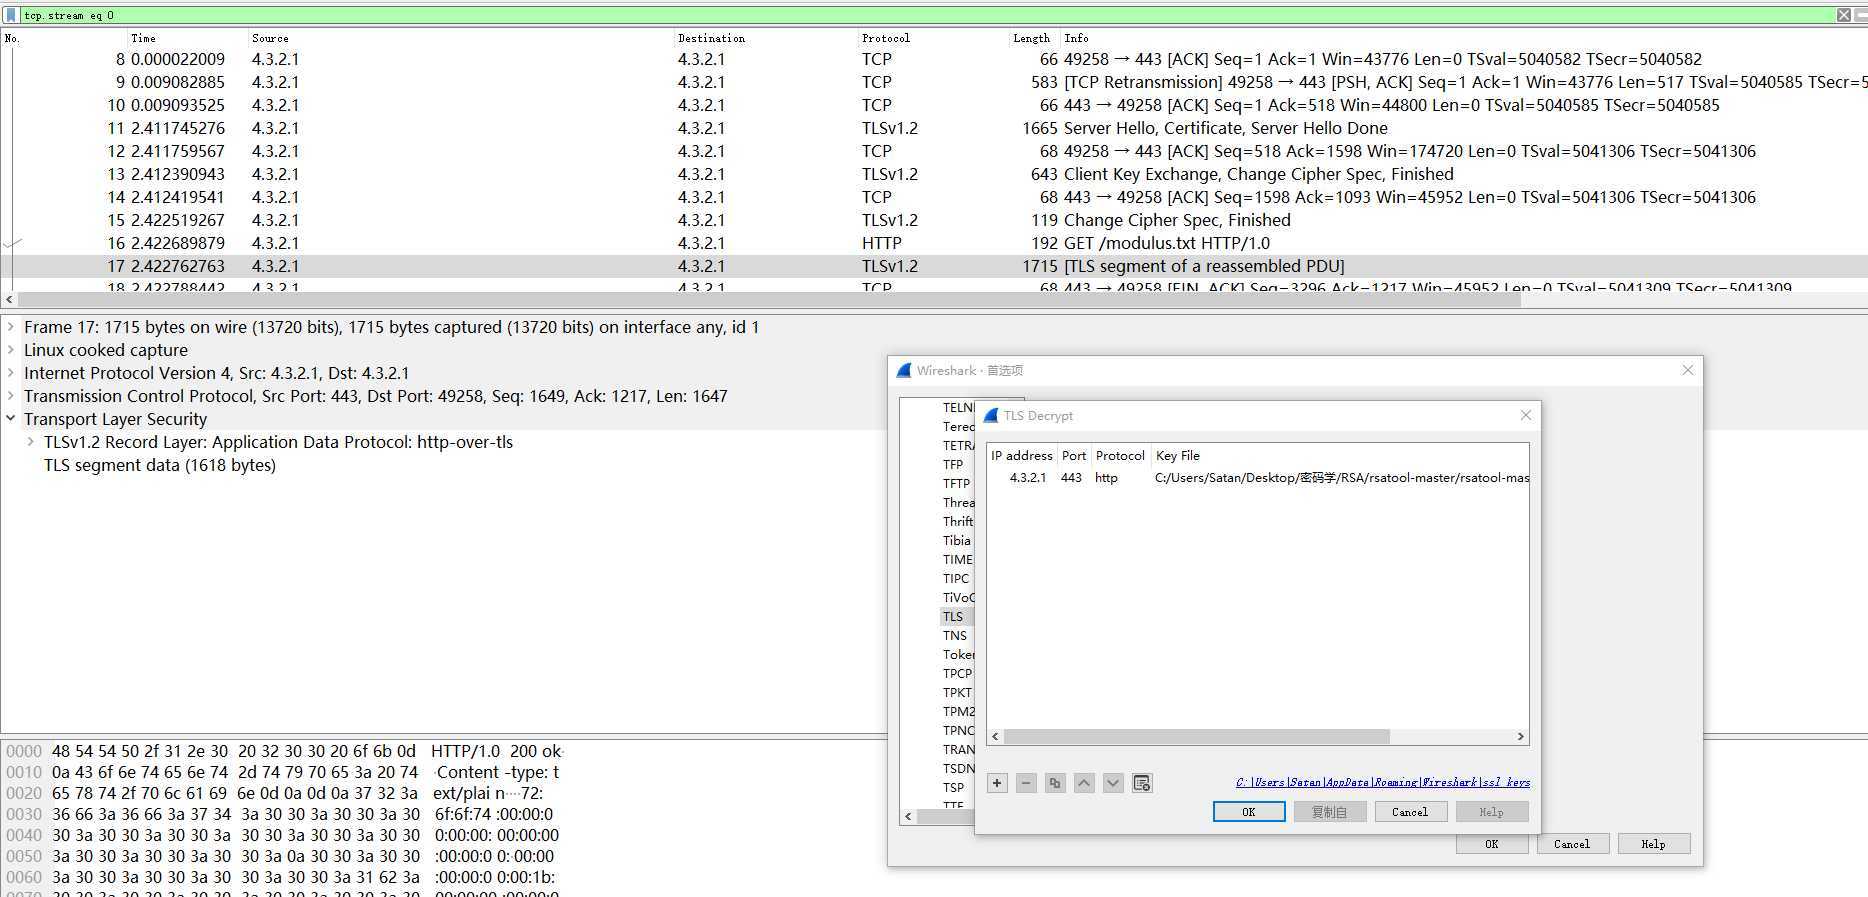Click the Info column header
Viewport: 1868px width, 897px height.
(x=1076, y=38)
